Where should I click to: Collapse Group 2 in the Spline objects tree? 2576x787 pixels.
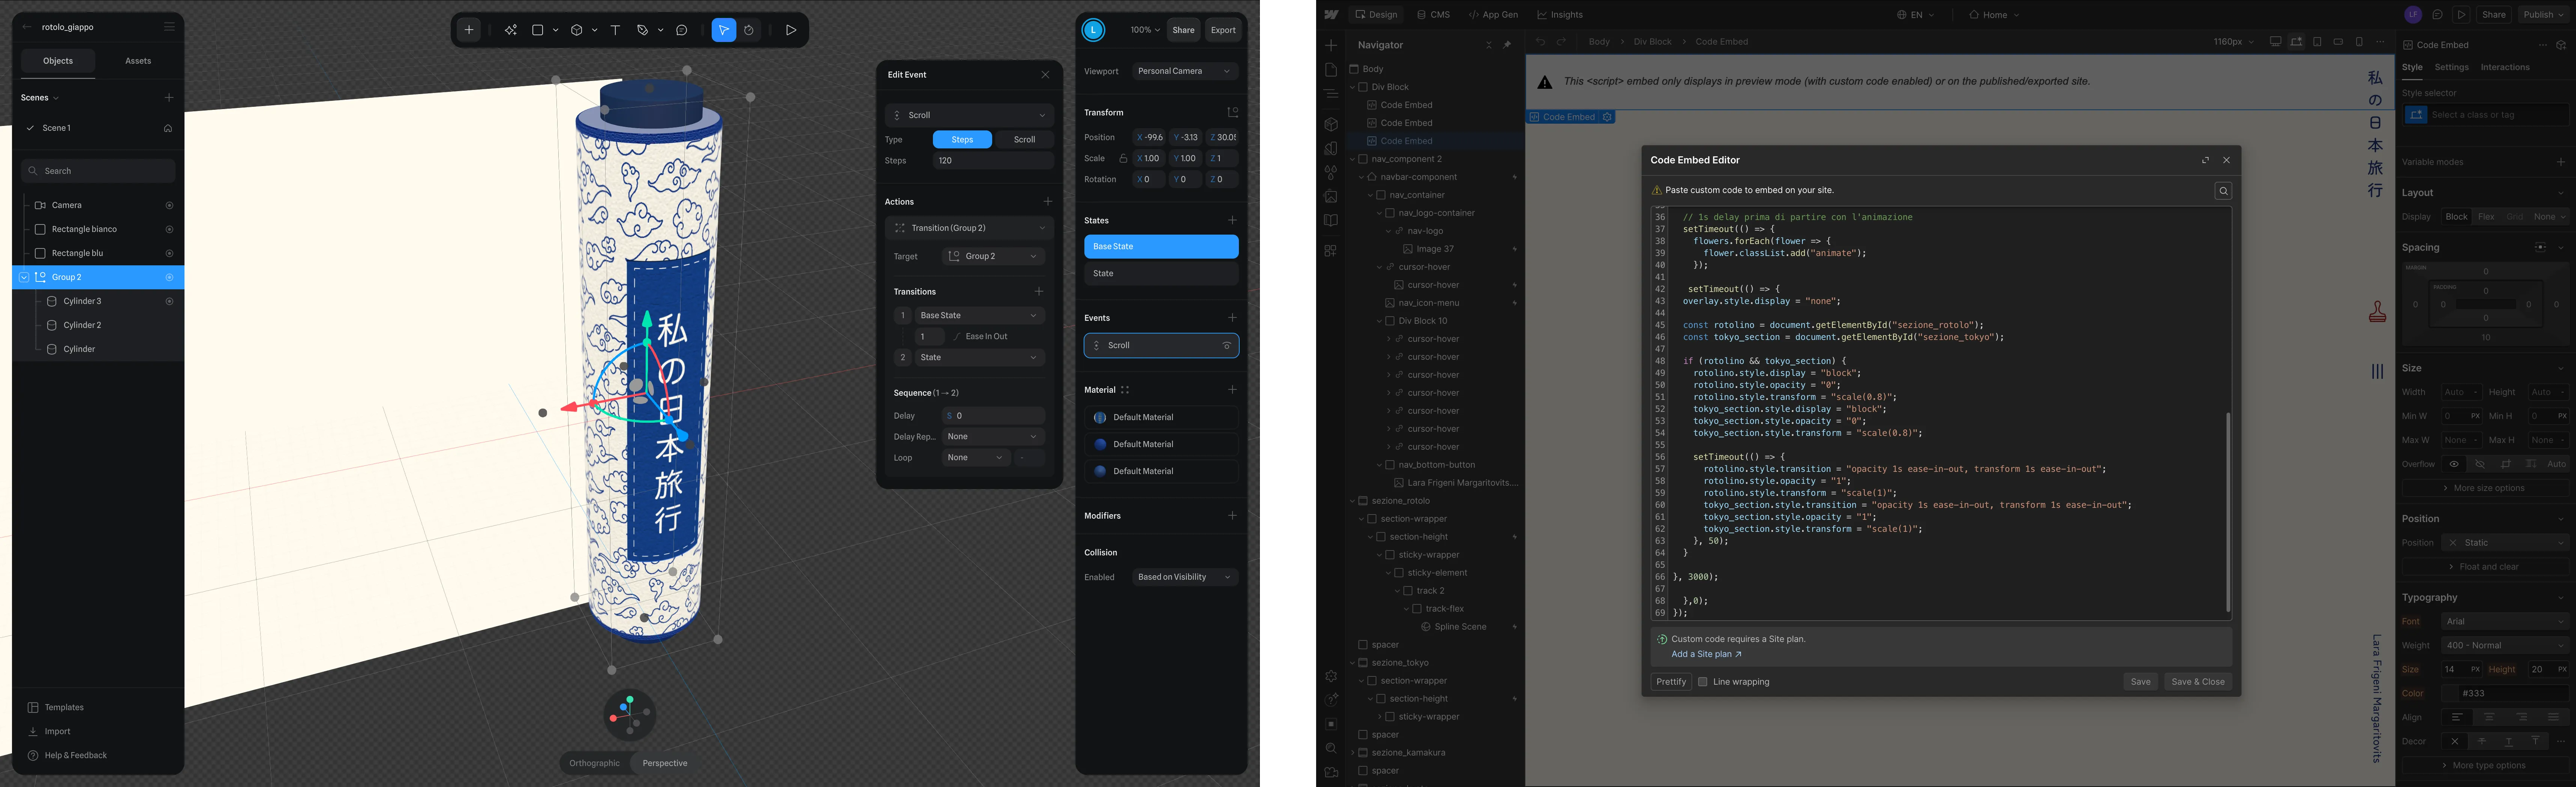coord(24,277)
